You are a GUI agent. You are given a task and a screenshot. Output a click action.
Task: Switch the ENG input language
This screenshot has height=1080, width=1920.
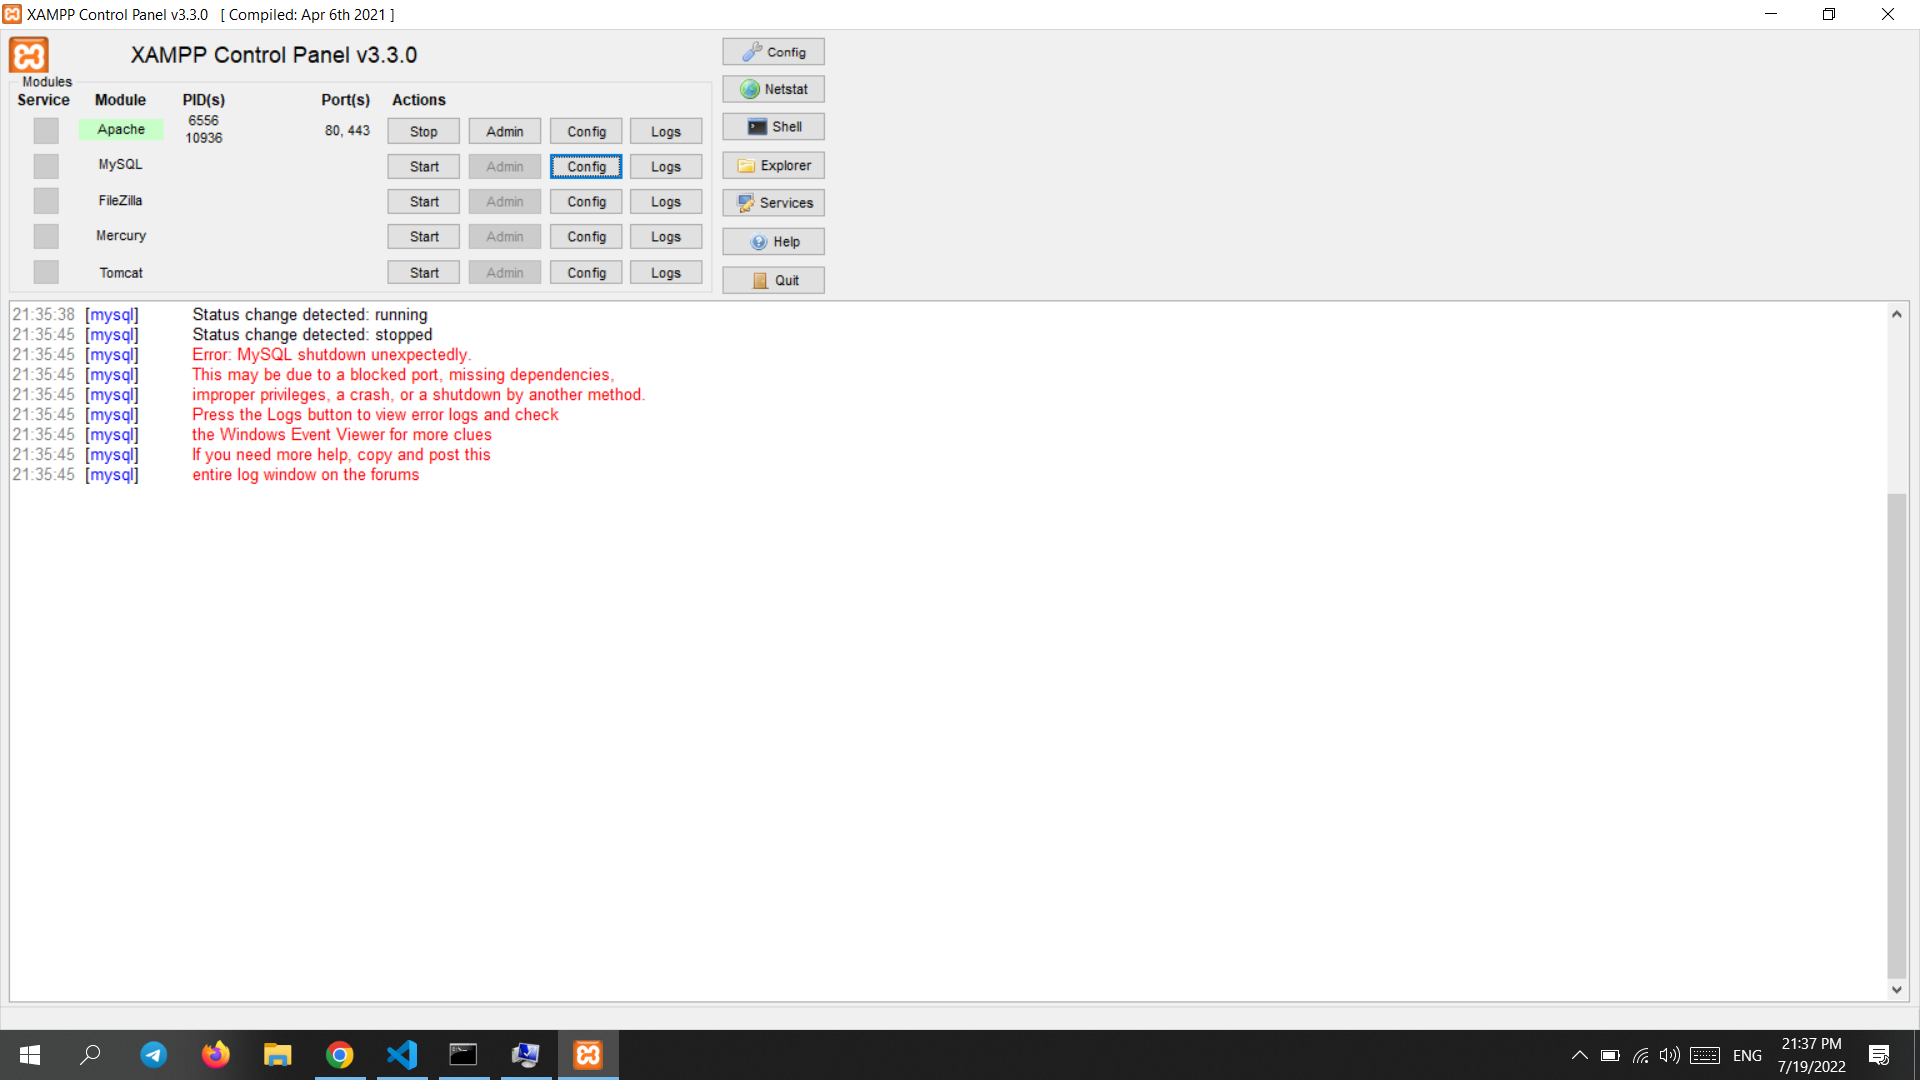(x=1747, y=1055)
